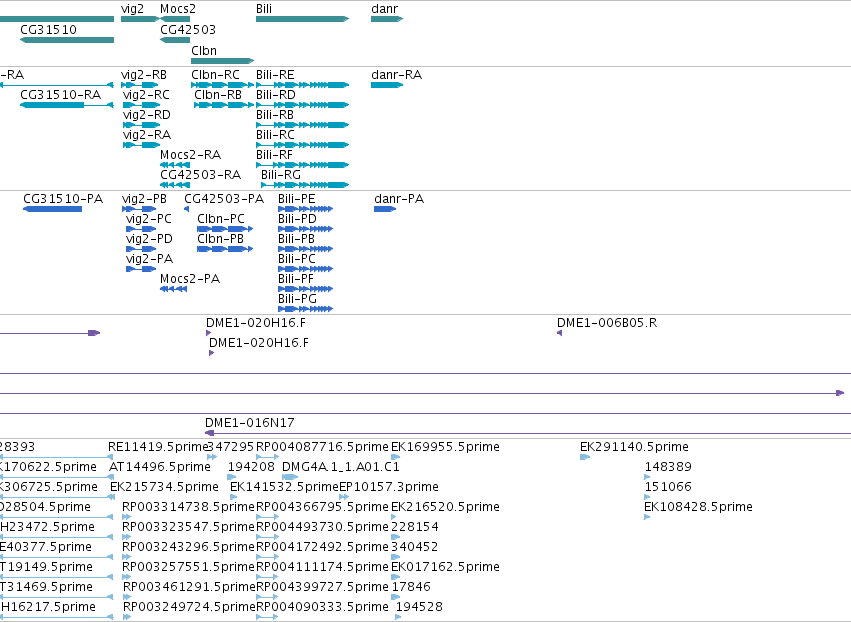Select protein vig2-PB

click(139, 209)
